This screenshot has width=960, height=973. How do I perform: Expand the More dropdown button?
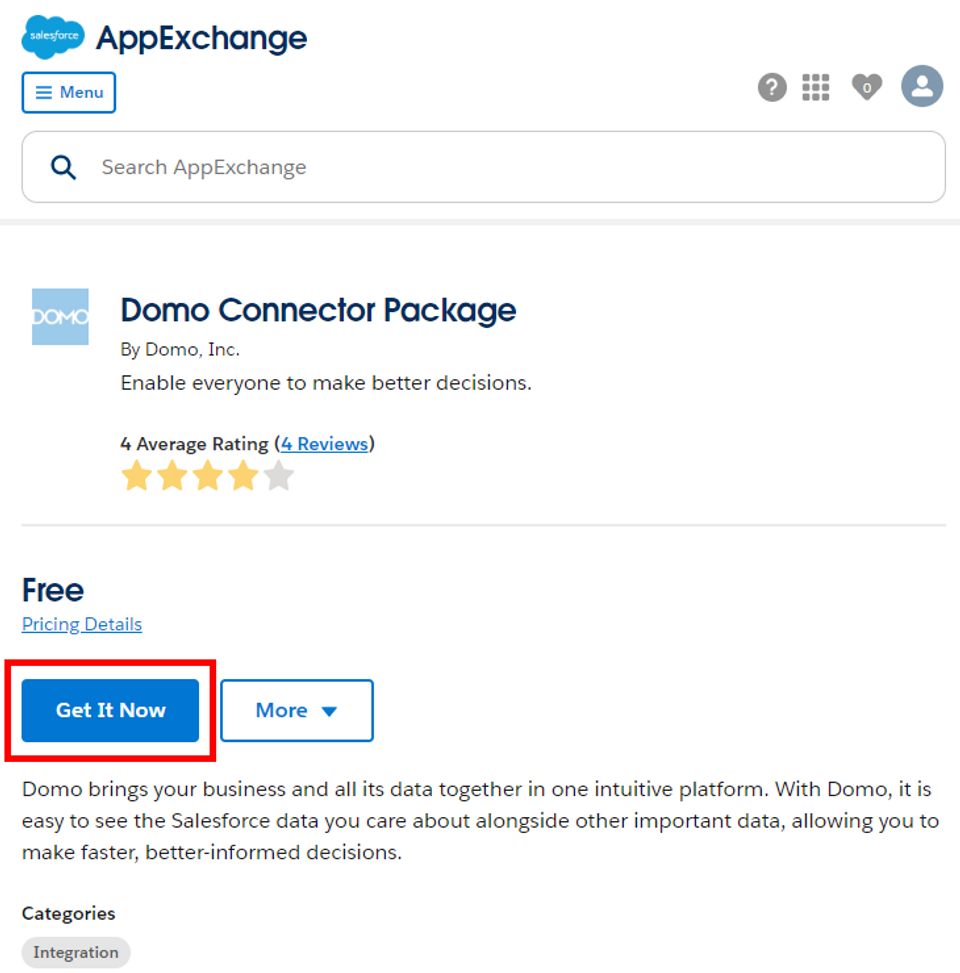(297, 711)
